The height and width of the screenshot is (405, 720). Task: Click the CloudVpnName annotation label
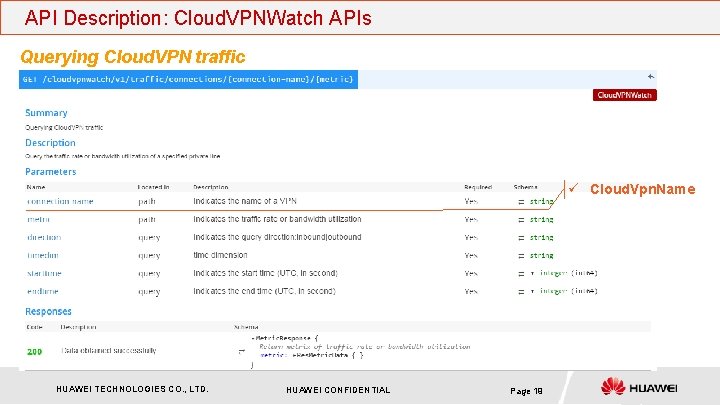[642, 189]
